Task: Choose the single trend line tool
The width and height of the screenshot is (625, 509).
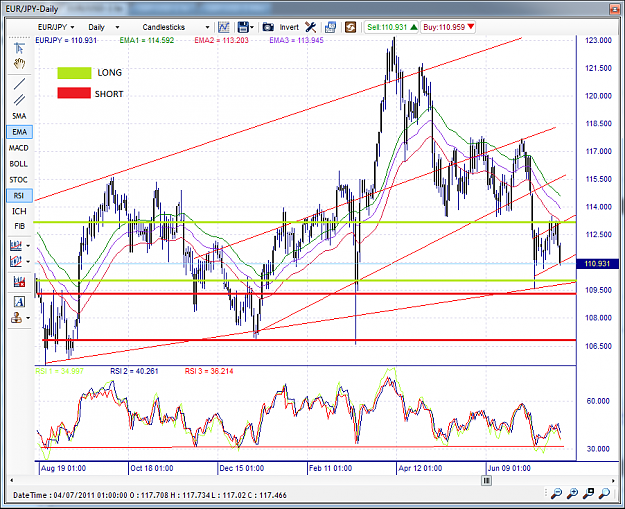Action: pyautogui.click(x=19, y=84)
